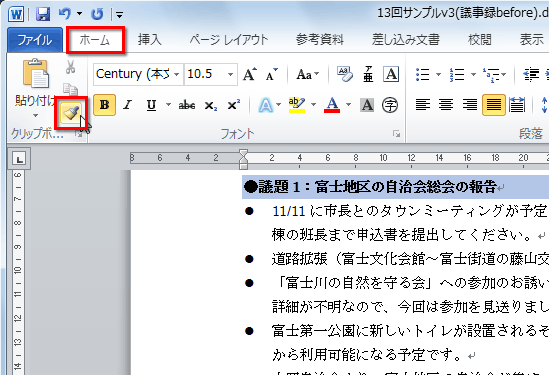Screen dimensions: 549x375
Task: Click the tab selector L button
Action: 19,159
